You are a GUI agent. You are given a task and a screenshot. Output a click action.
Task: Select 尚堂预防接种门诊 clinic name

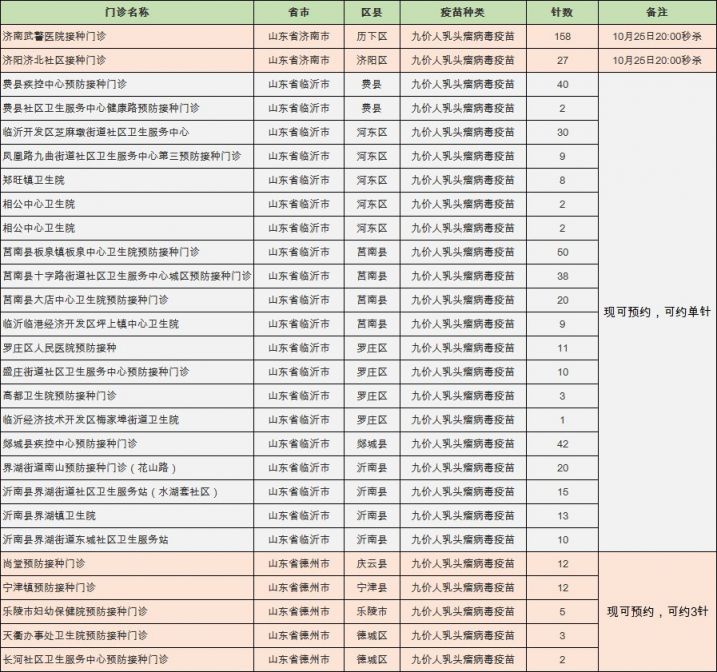click(127, 564)
